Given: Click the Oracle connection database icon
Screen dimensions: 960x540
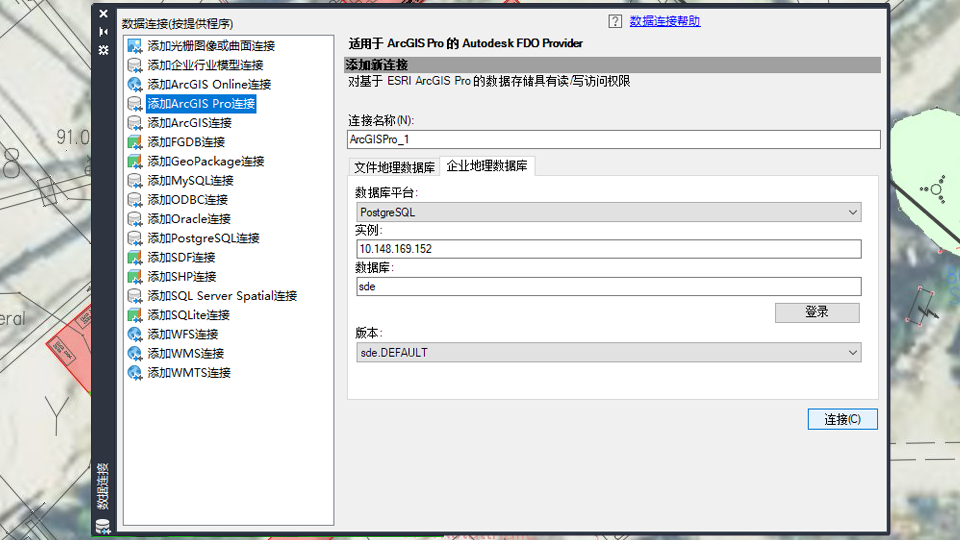Looking at the screenshot, I should pos(135,219).
